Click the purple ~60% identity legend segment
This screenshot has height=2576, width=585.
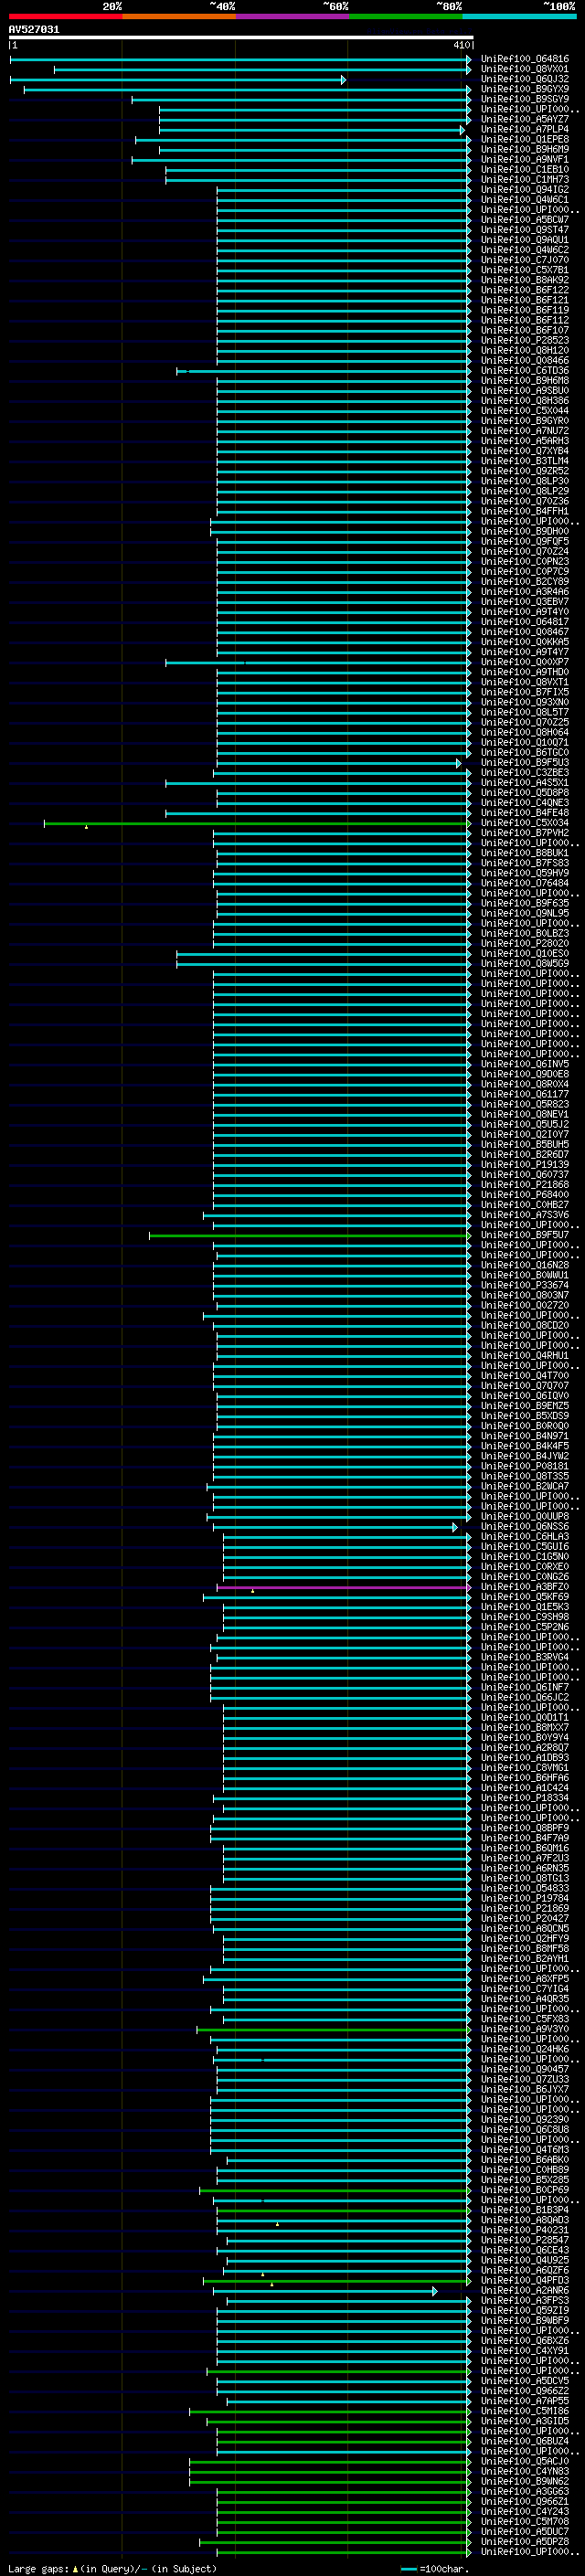292,16
